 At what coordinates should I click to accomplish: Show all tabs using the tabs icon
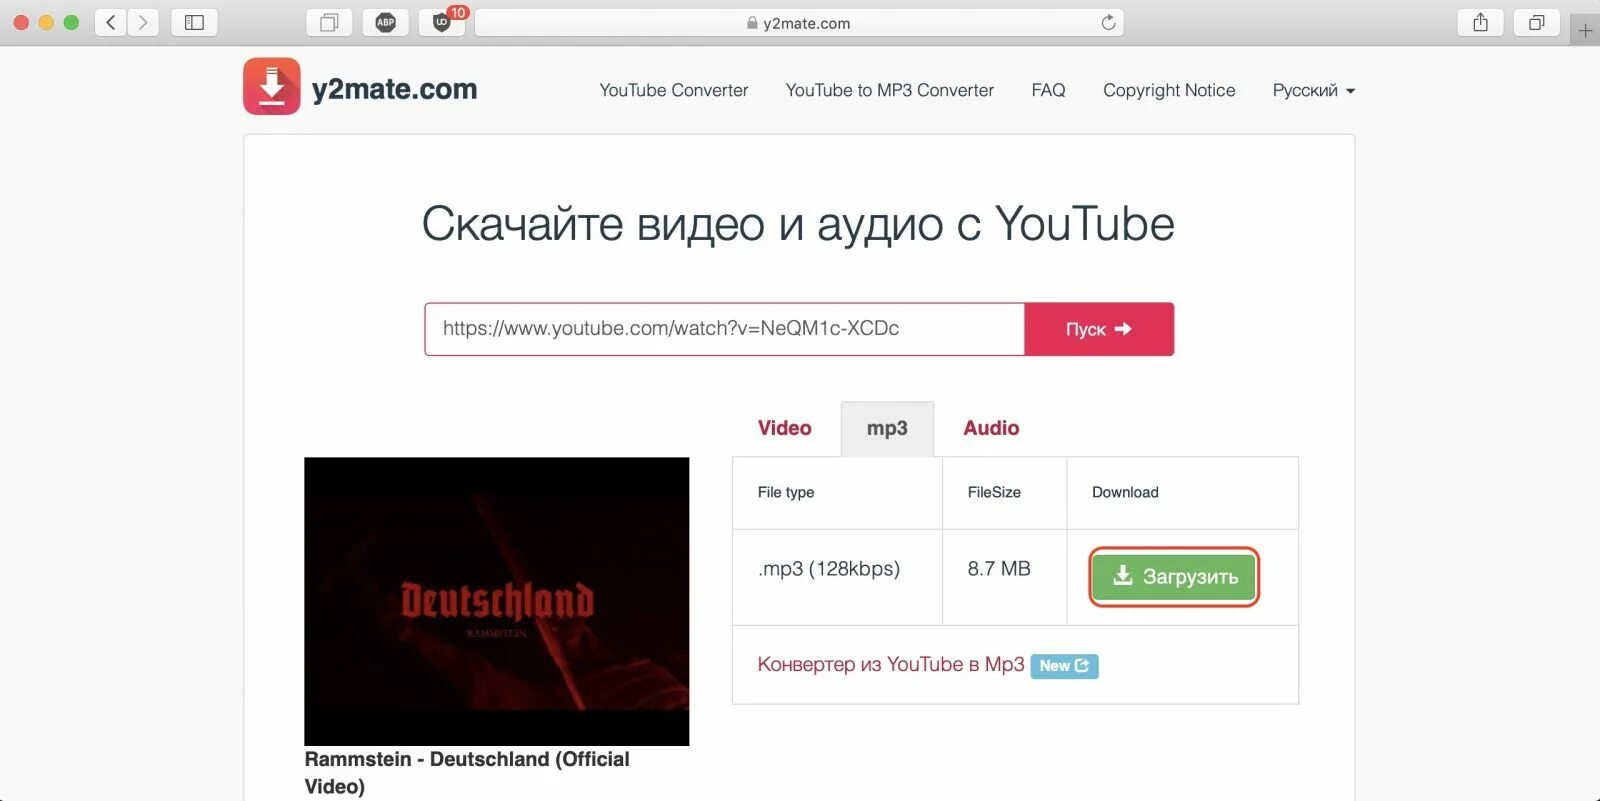coord(1537,22)
